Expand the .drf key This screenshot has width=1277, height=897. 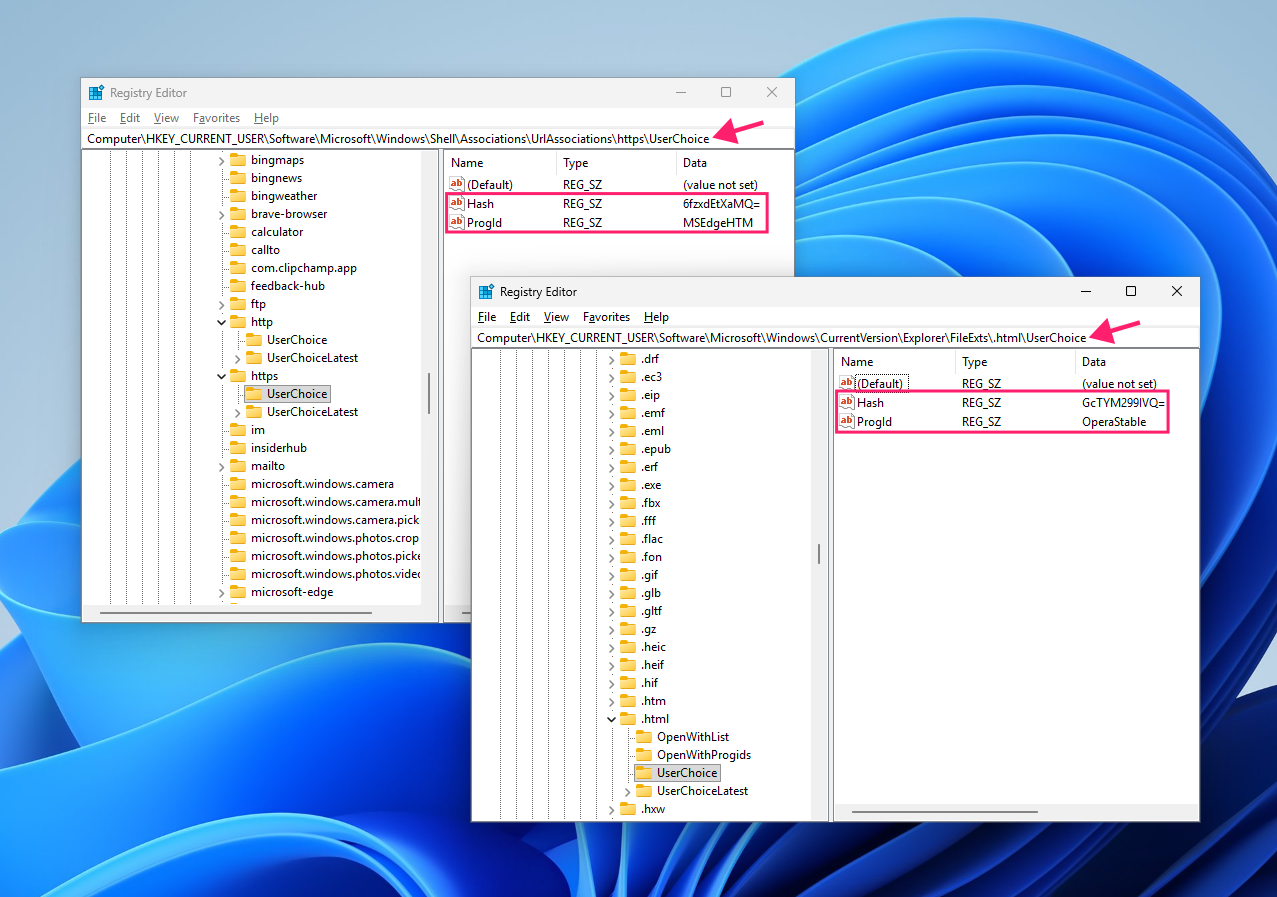click(x=611, y=359)
